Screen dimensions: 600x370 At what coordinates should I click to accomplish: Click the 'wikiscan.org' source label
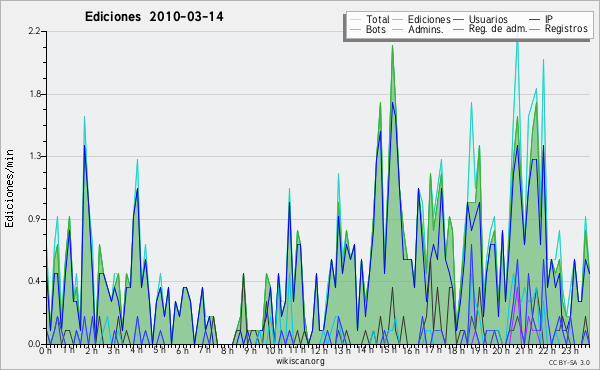(300, 361)
